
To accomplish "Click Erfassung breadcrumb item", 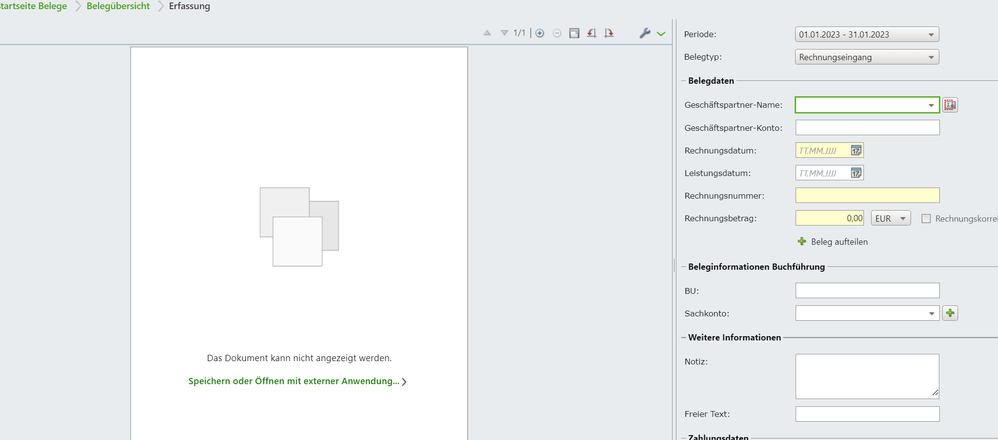I will pyautogui.click(x=190, y=6).
